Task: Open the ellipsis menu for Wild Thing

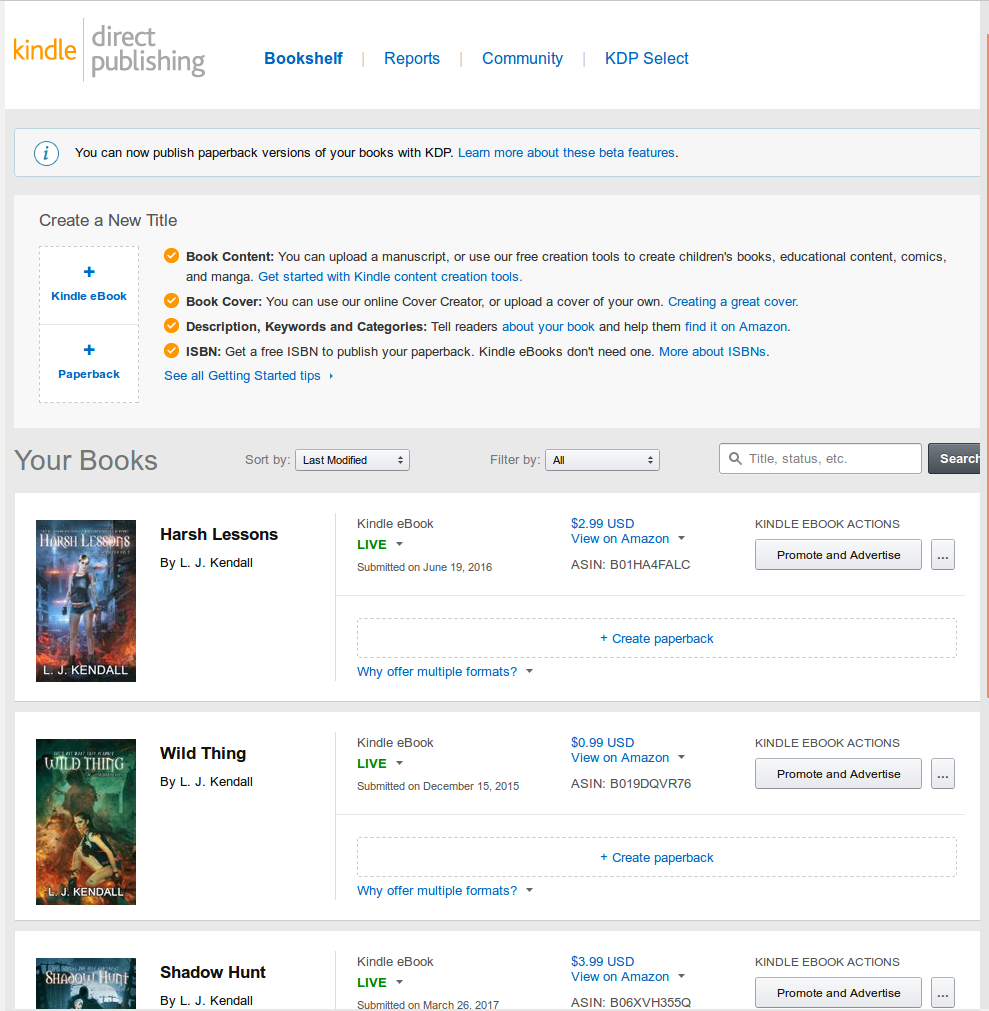Action: 943,774
